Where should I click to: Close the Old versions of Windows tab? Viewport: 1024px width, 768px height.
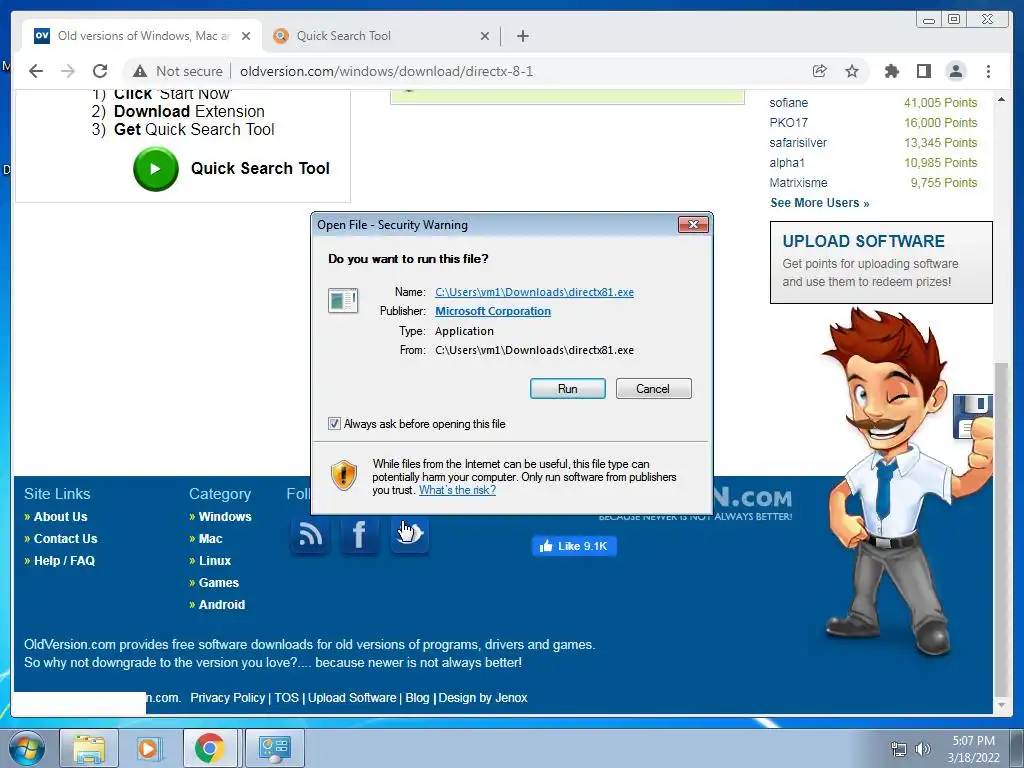tap(246, 36)
